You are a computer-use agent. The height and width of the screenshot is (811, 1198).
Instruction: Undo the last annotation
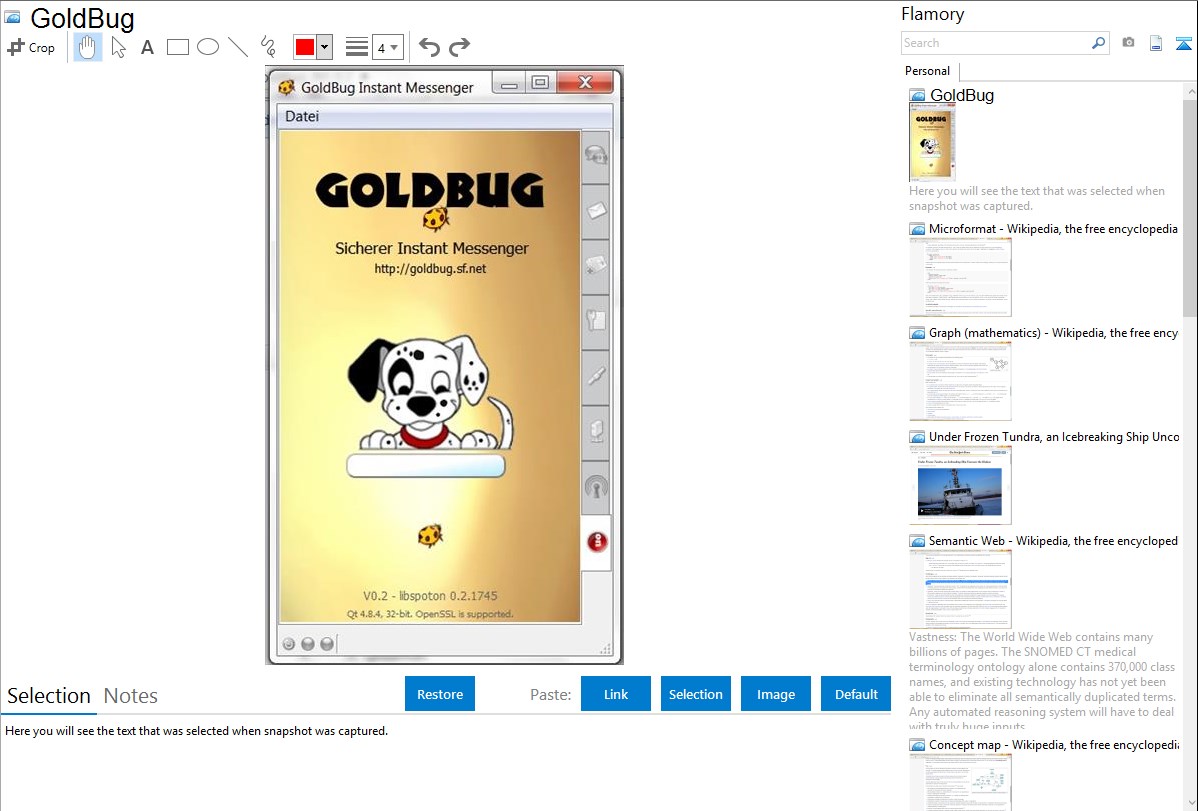pos(429,47)
